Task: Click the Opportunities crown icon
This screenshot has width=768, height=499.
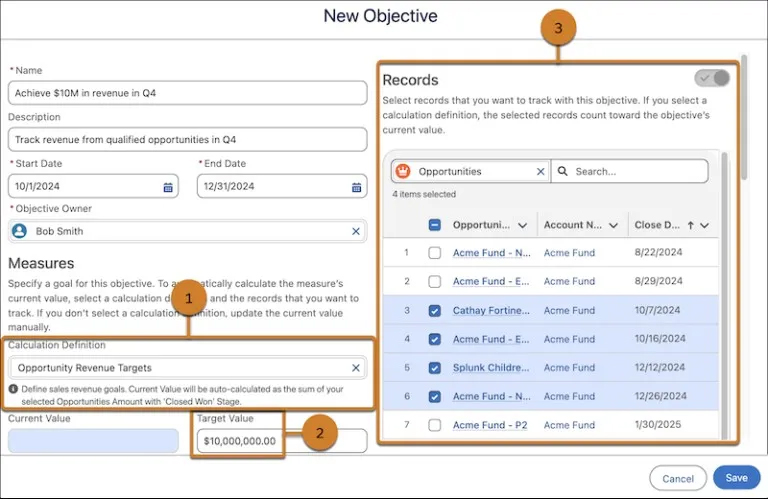Action: [x=403, y=171]
